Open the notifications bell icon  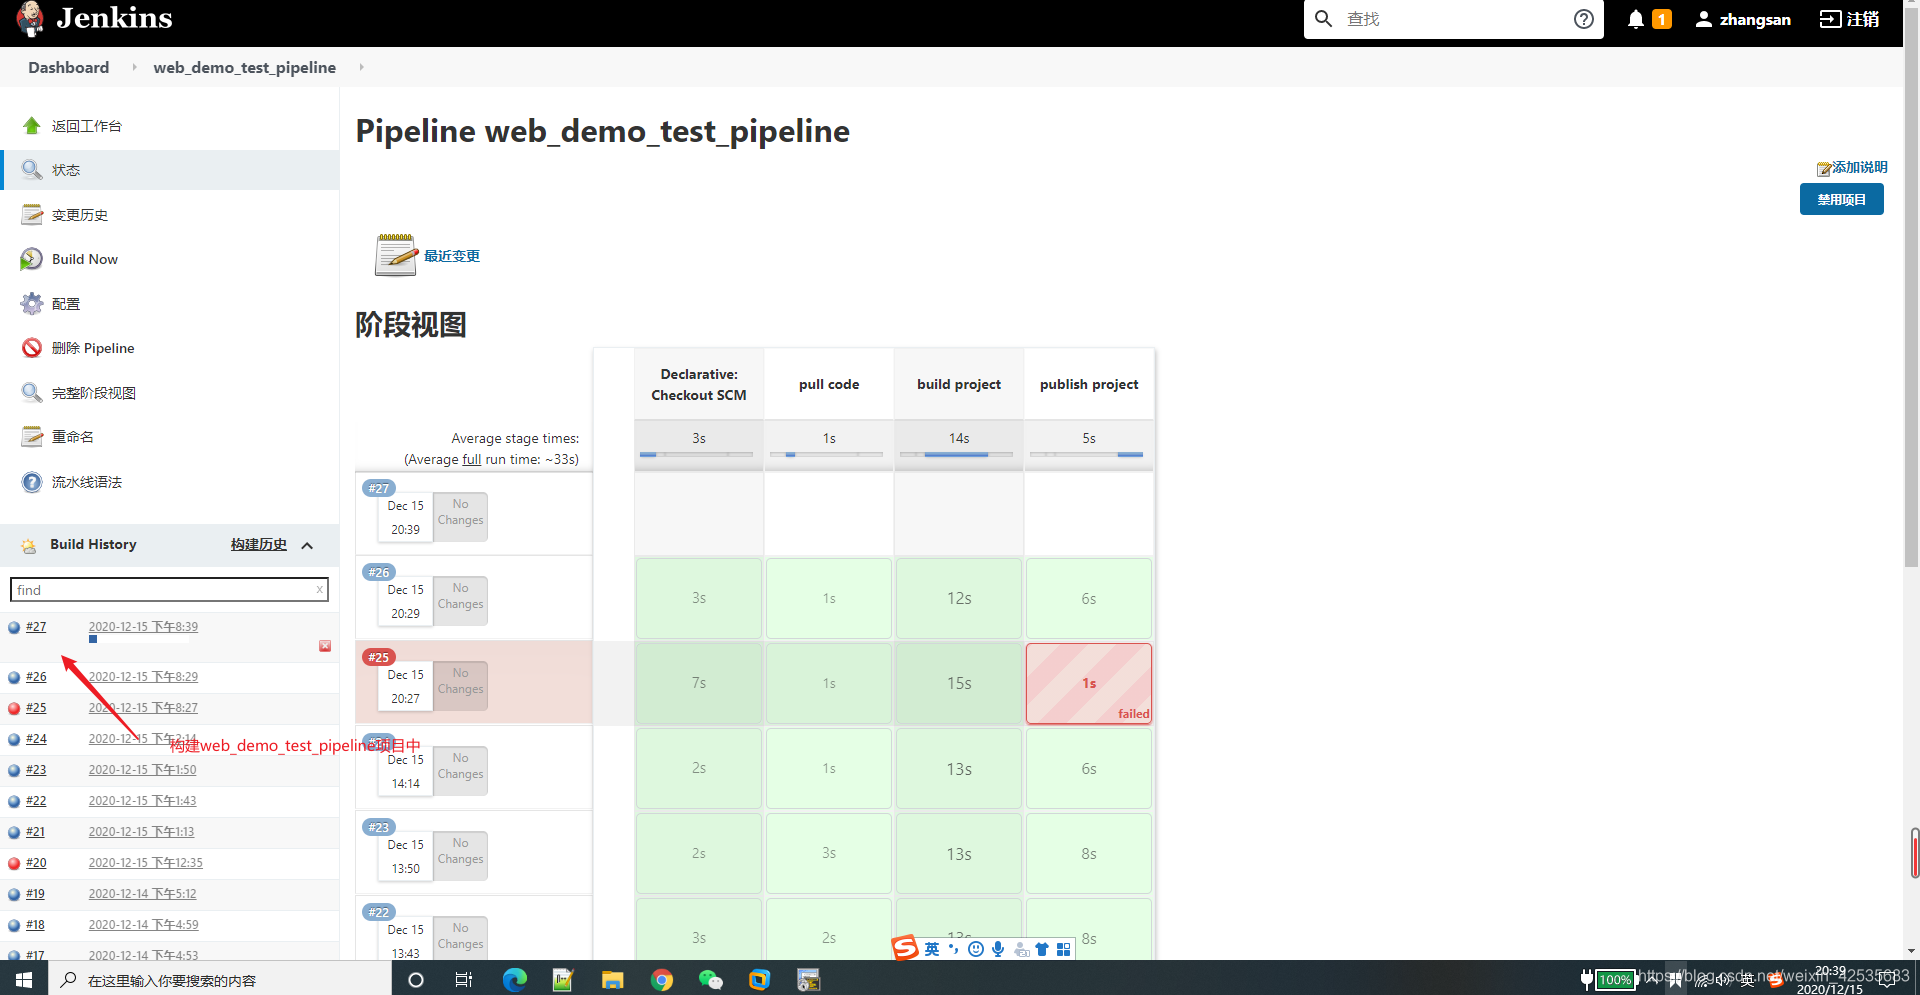click(1636, 19)
